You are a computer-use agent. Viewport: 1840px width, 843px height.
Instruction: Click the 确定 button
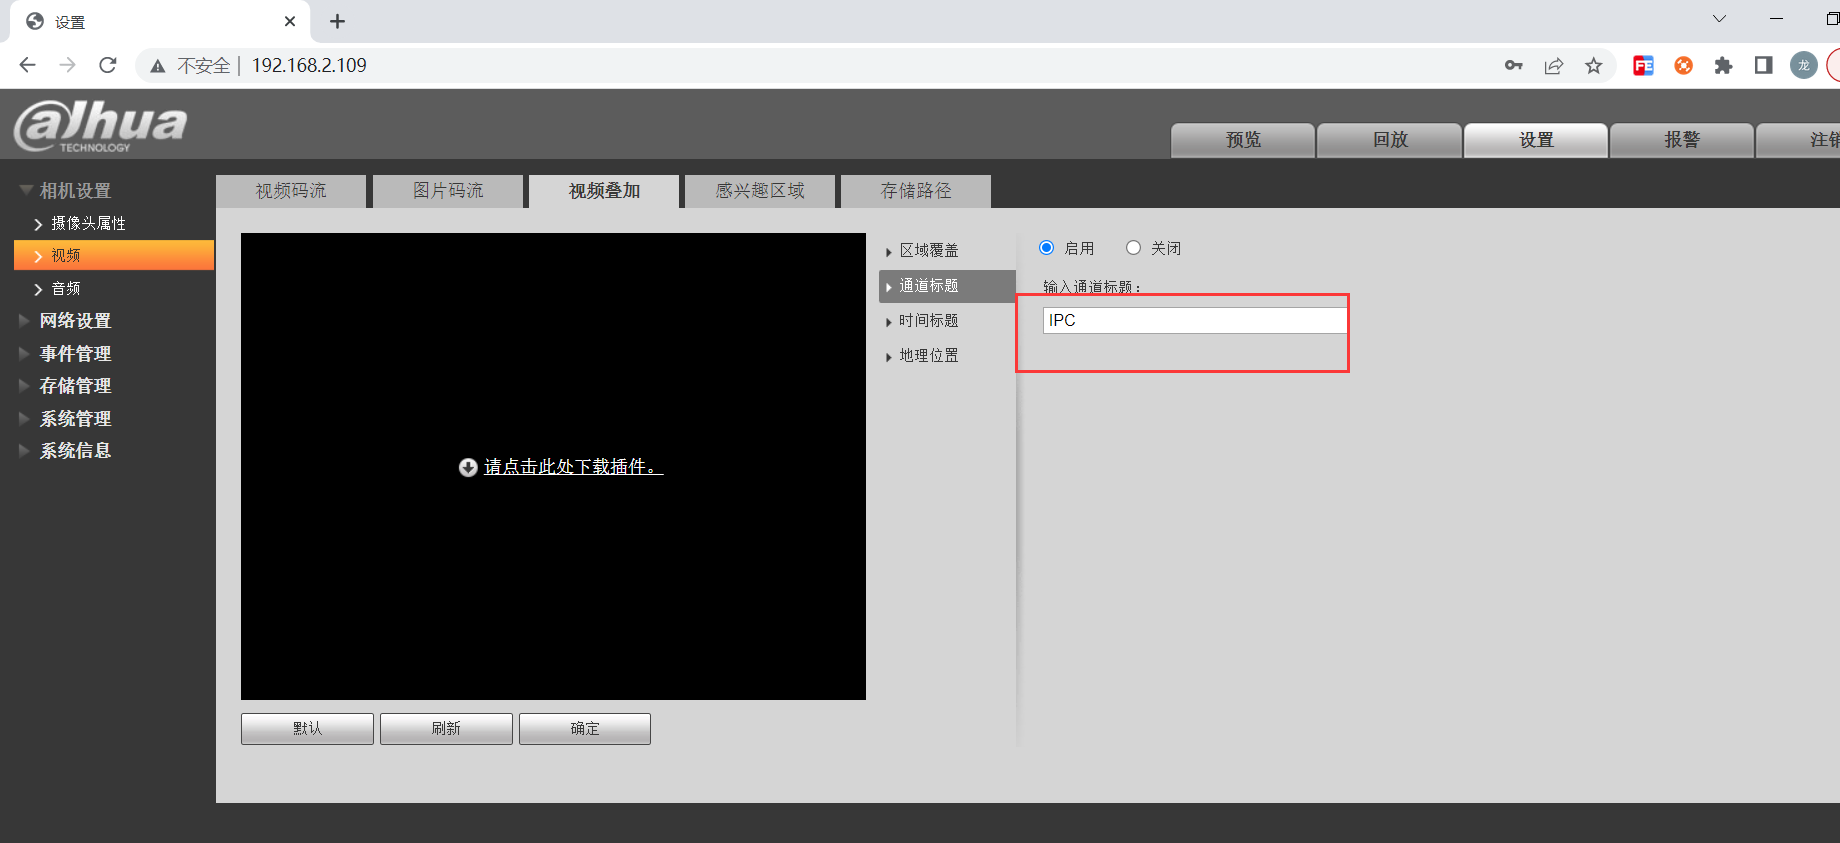[x=585, y=729]
